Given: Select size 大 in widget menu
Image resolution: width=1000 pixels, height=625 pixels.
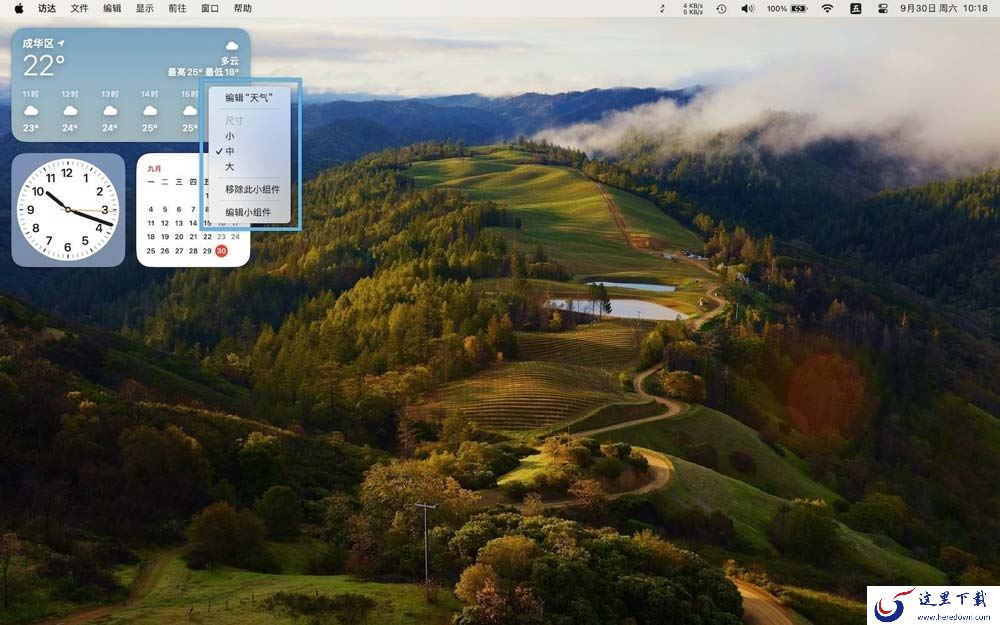Looking at the screenshot, I should click(230, 166).
